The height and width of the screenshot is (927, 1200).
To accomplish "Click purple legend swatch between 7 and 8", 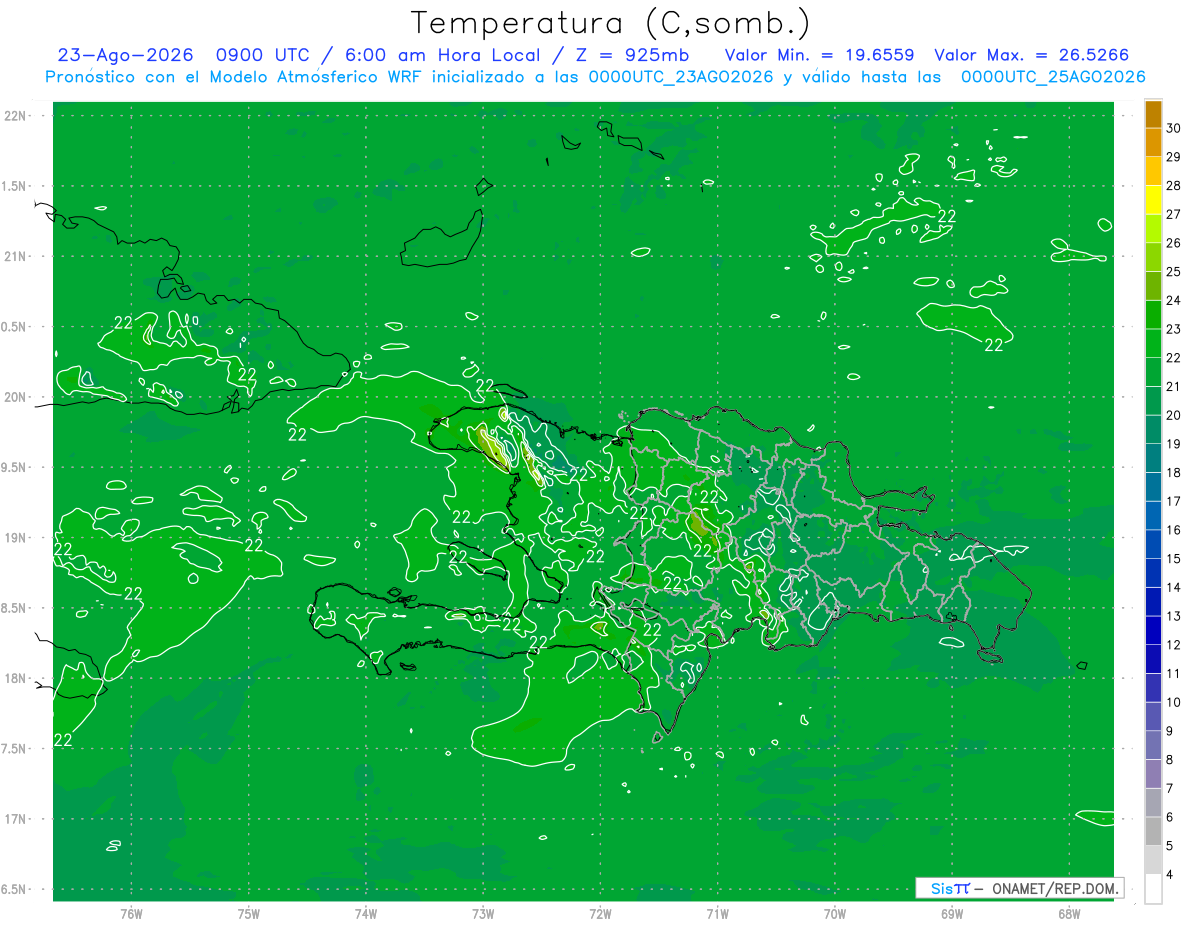I will (1153, 774).
